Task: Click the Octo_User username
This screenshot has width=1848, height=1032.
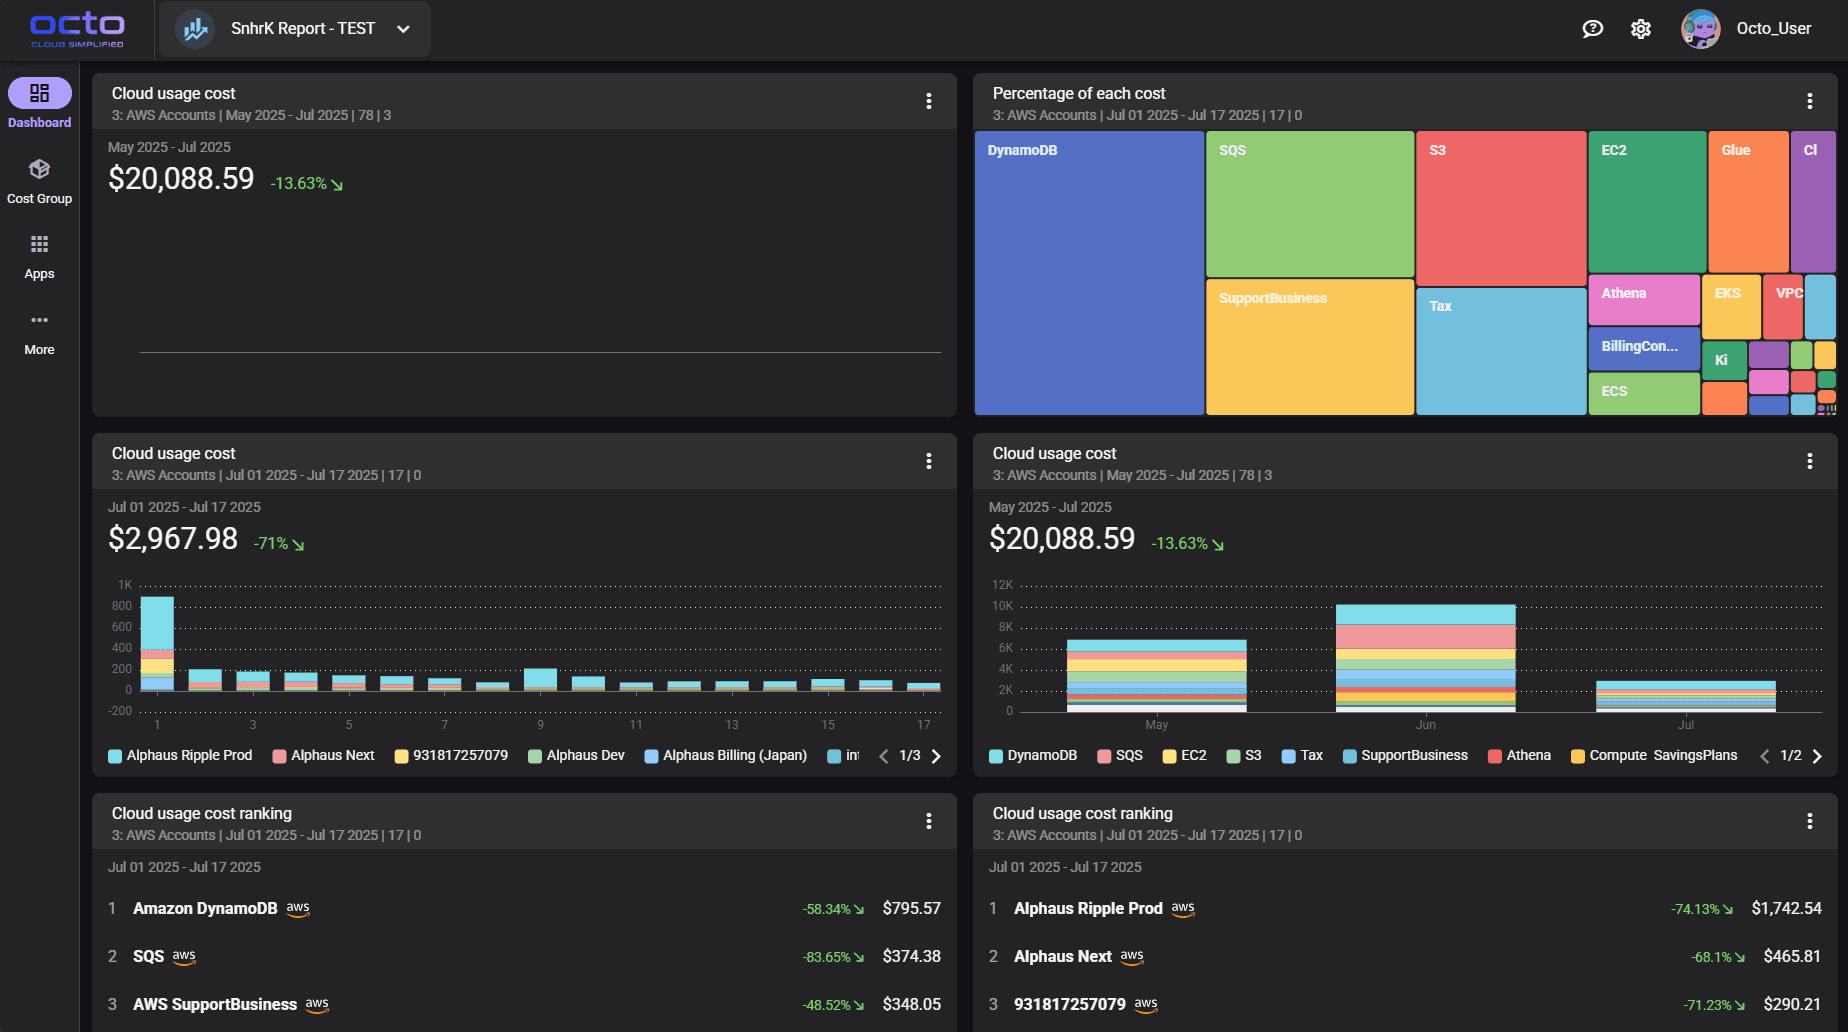Action: click(1774, 29)
